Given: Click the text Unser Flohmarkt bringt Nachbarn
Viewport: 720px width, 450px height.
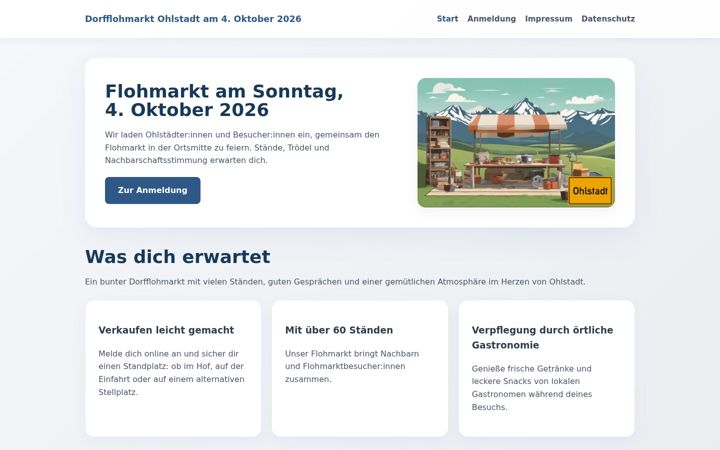Looking at the screenshot, I should 352,366.
